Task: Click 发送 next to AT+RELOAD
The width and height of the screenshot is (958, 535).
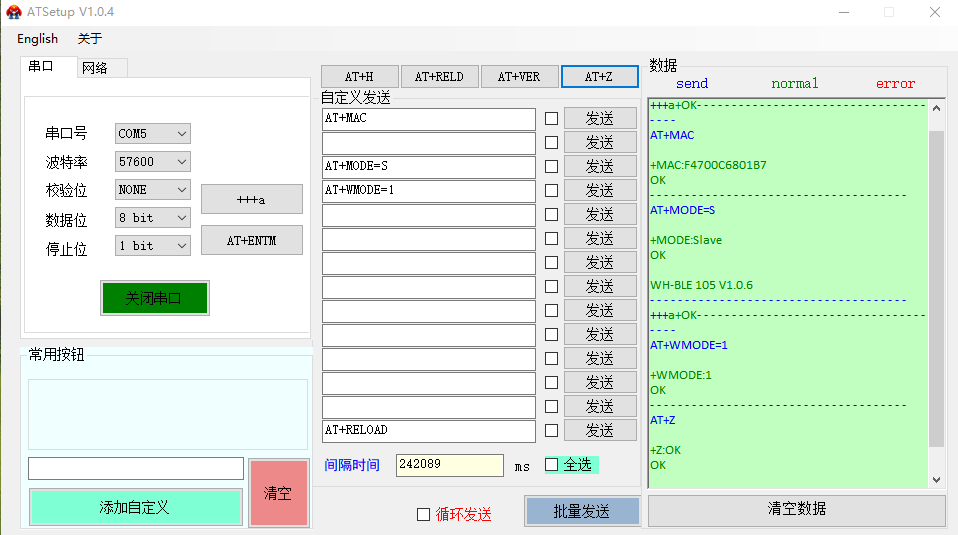Action: (599, 431)
